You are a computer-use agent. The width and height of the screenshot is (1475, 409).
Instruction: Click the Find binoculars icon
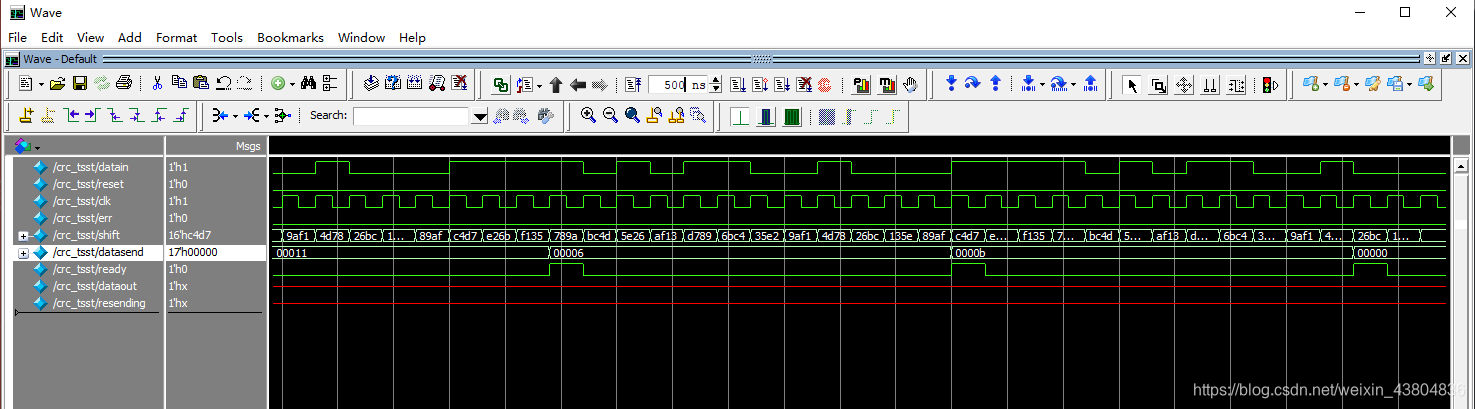[x=308, y=84]
